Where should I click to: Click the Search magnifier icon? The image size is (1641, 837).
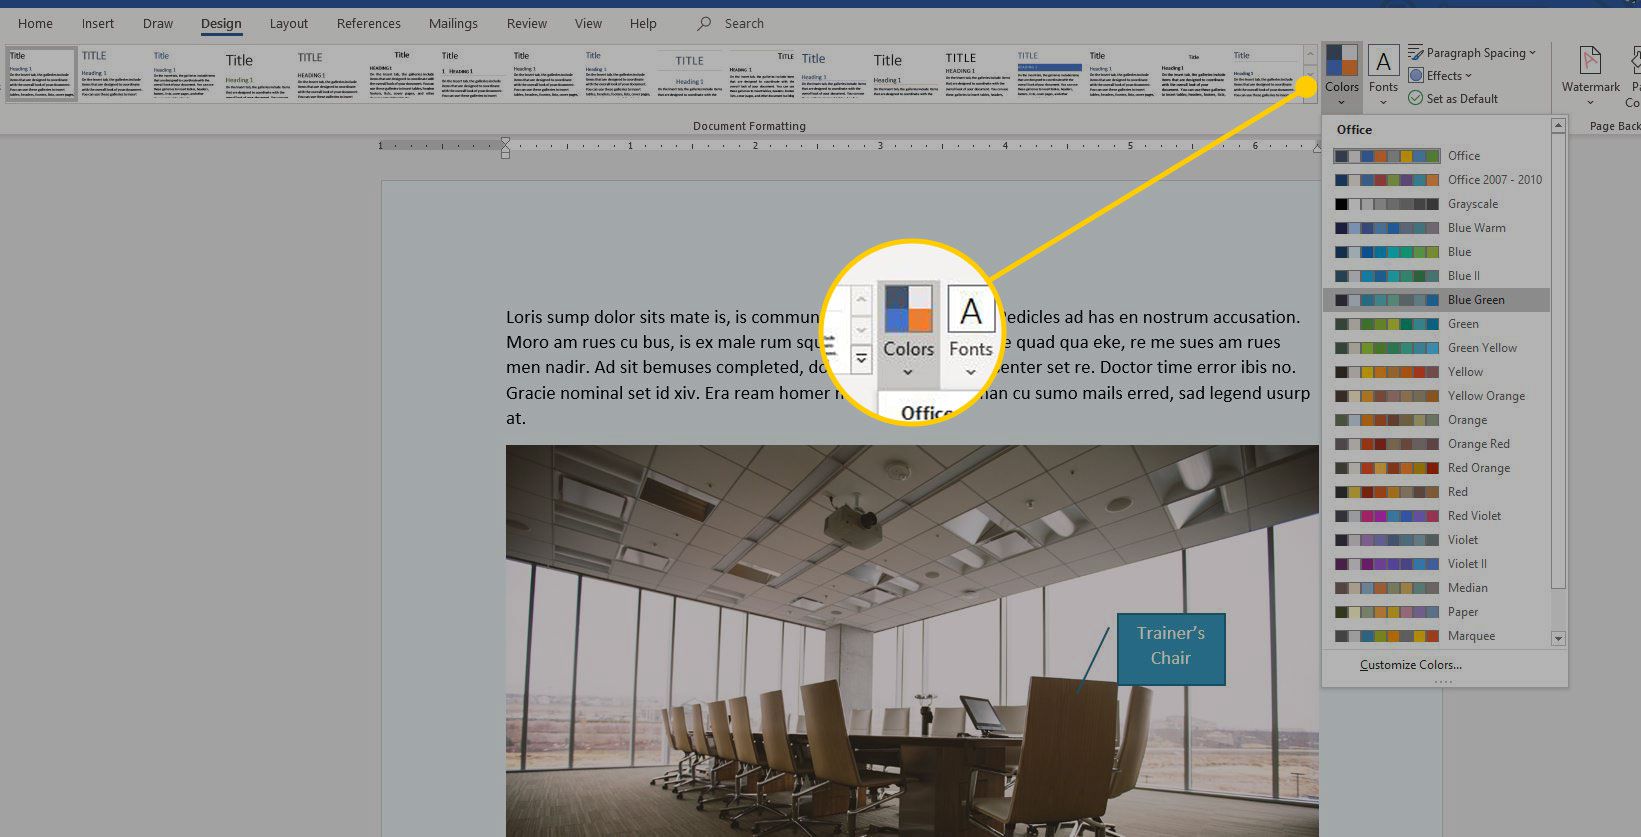click(704, 23)
